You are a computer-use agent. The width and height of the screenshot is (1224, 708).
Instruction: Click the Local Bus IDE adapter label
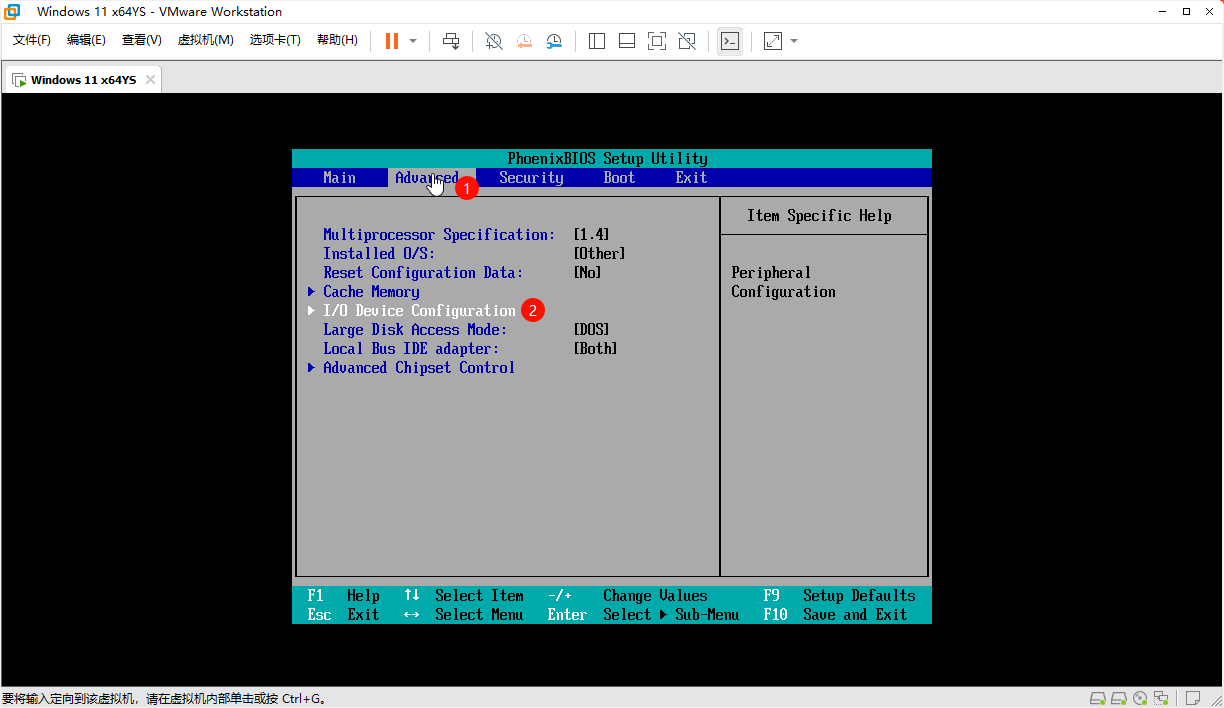411,349
